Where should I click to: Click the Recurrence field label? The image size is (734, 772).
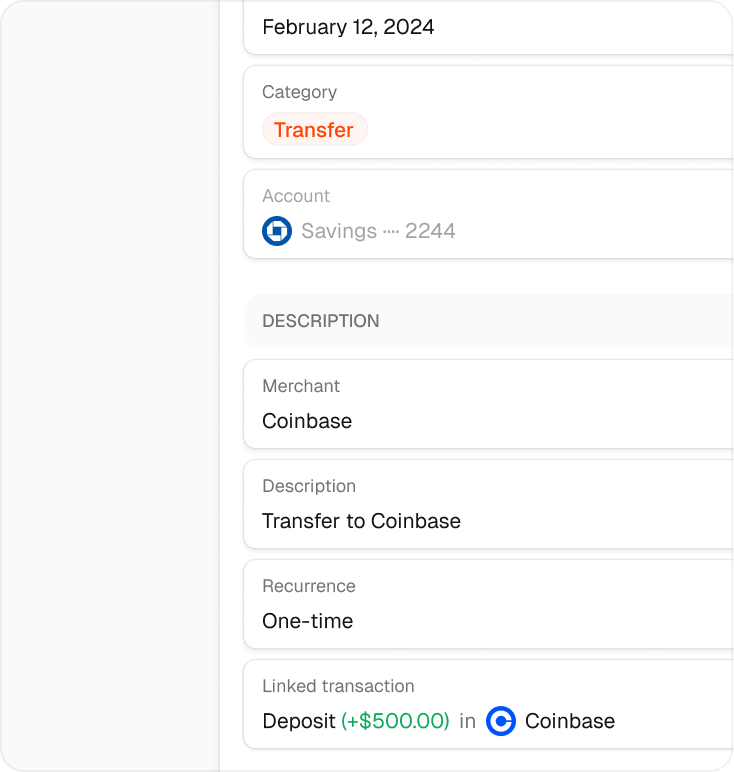pos(308,586)
